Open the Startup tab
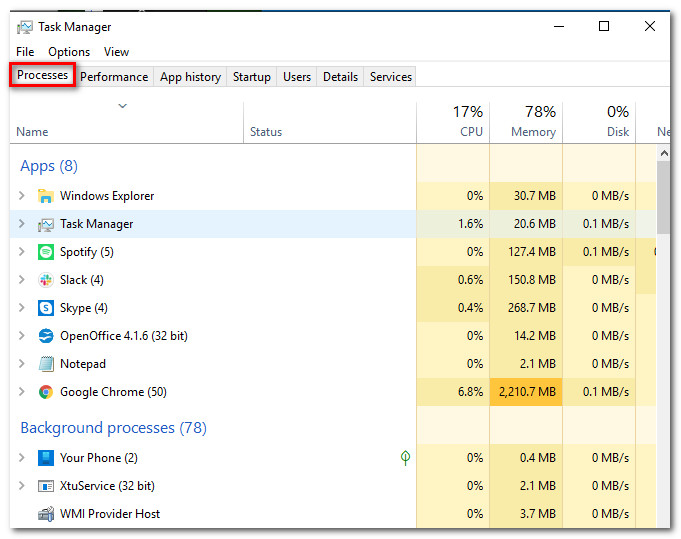This screenshot has width=681, height=539. click(252, 77)
